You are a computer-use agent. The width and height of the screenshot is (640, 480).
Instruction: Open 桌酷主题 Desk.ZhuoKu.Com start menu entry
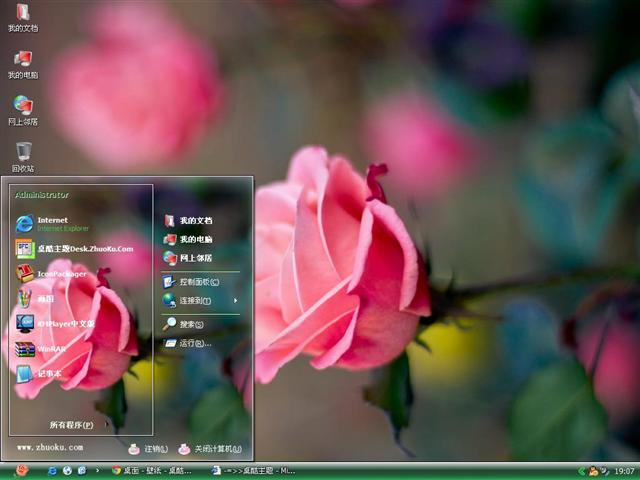pos(75,249)
